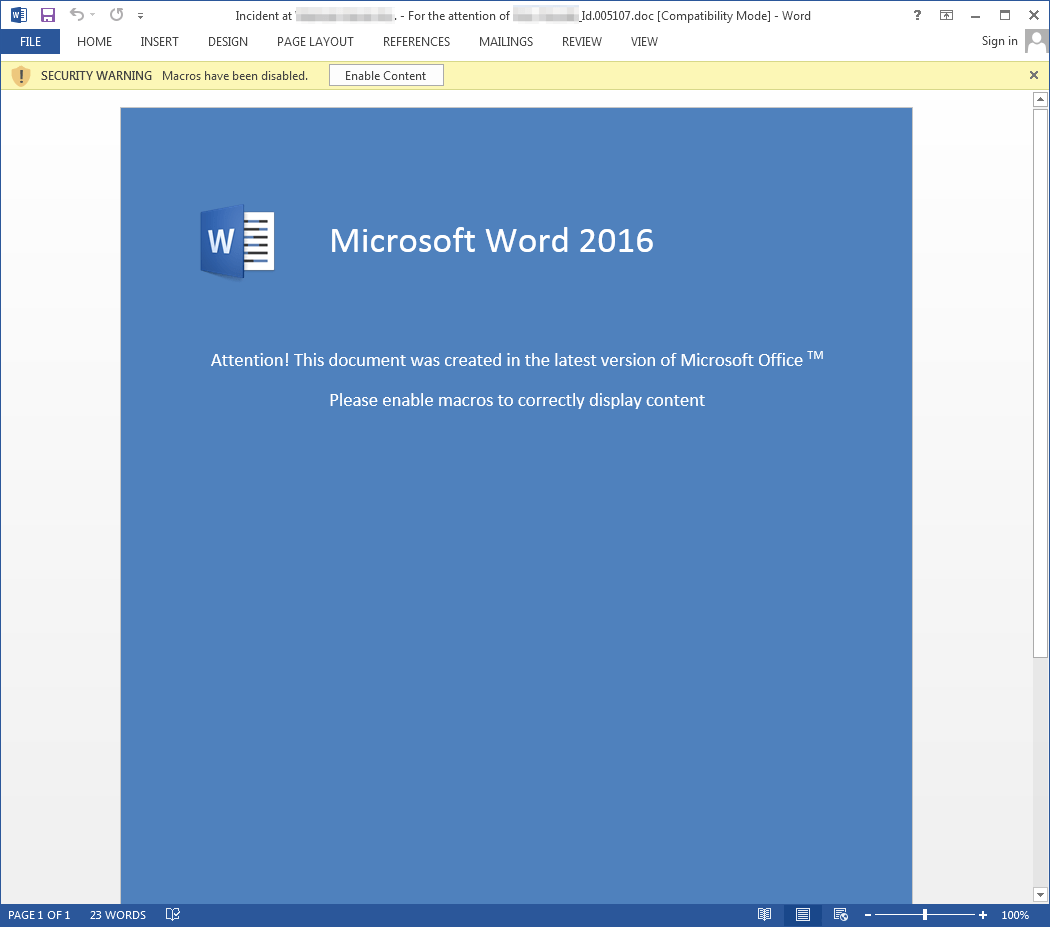Dismiss the security warning message bar
The height and width of the screenshot is (927, 1050).
1034,75
